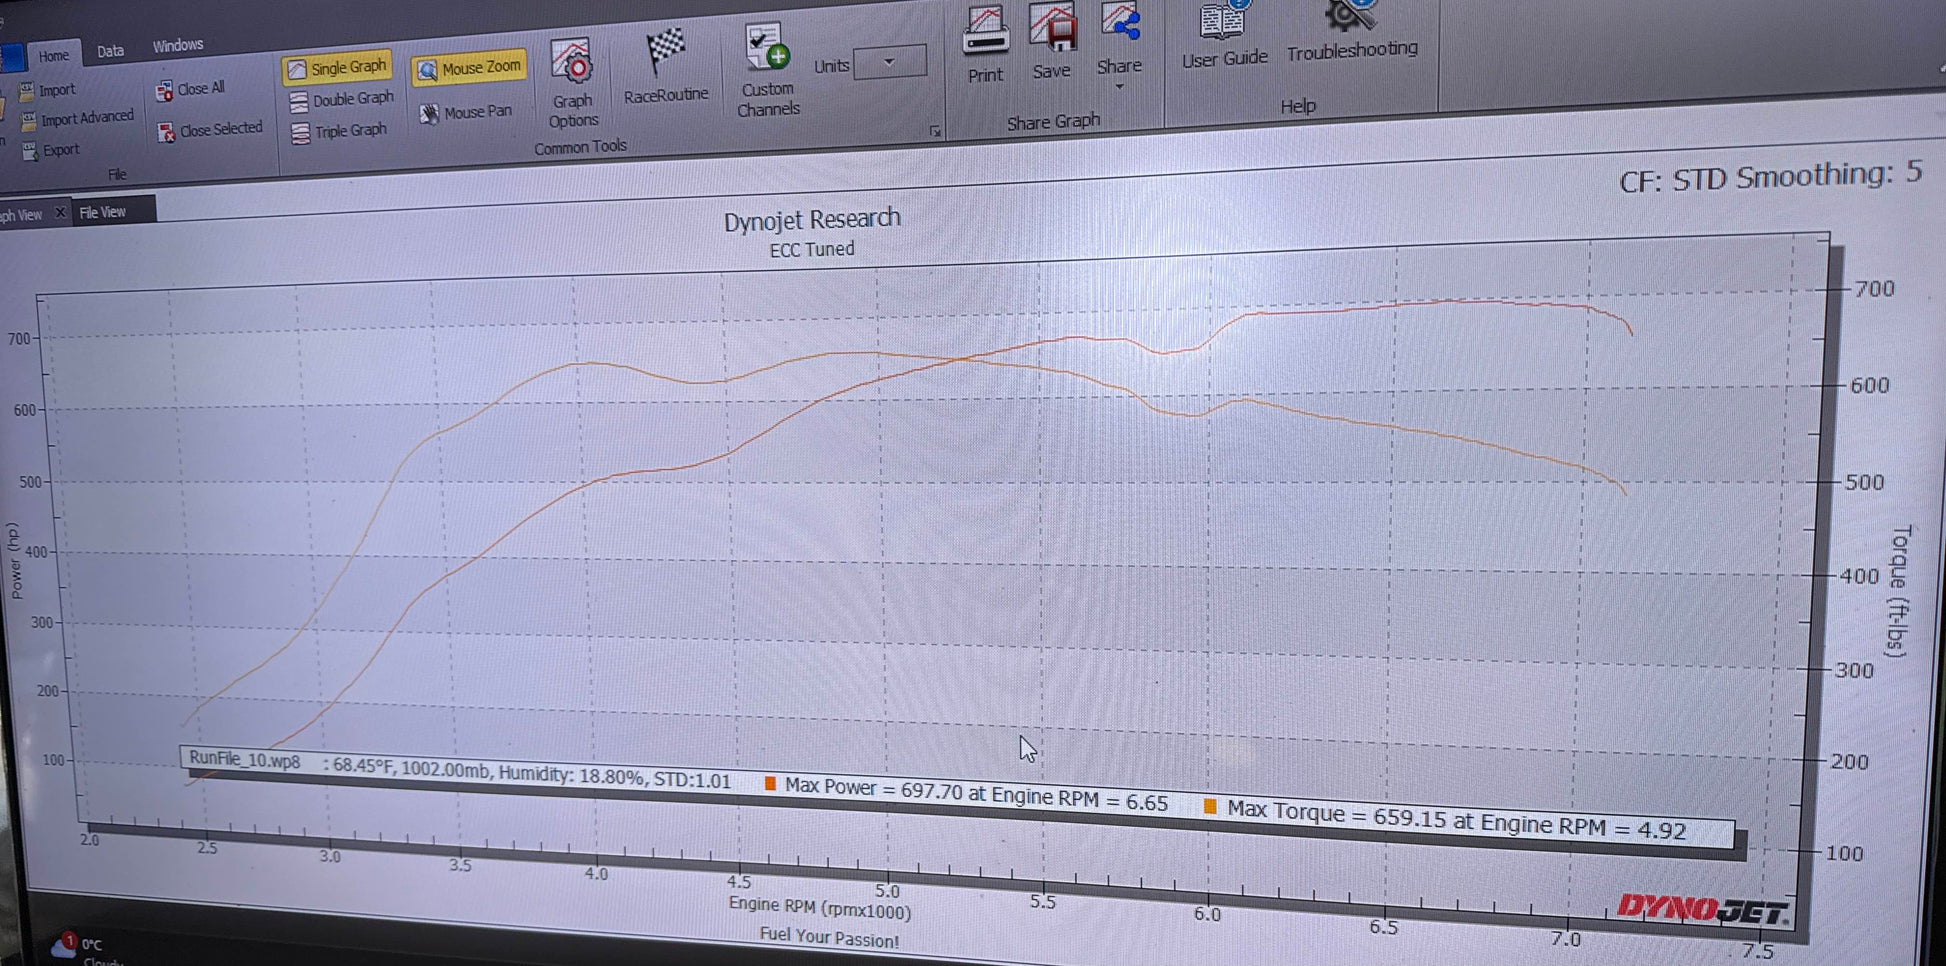
Task: Print the graph
Action: (985, 45)
